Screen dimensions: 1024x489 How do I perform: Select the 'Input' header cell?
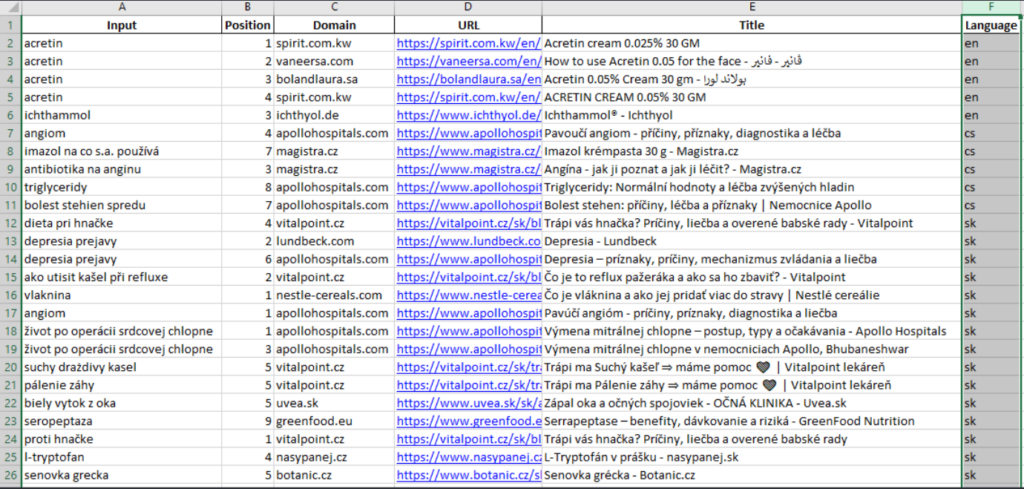(122, 25)
